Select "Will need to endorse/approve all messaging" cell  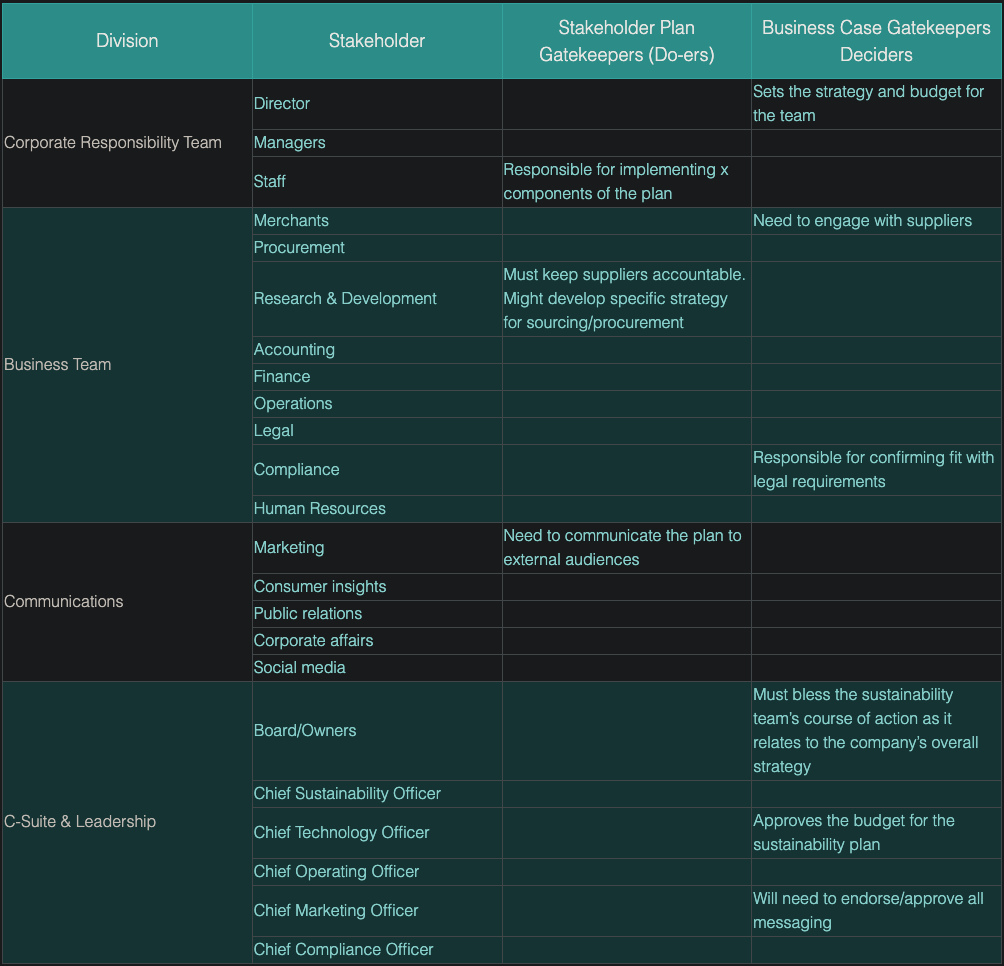(868, 910)
